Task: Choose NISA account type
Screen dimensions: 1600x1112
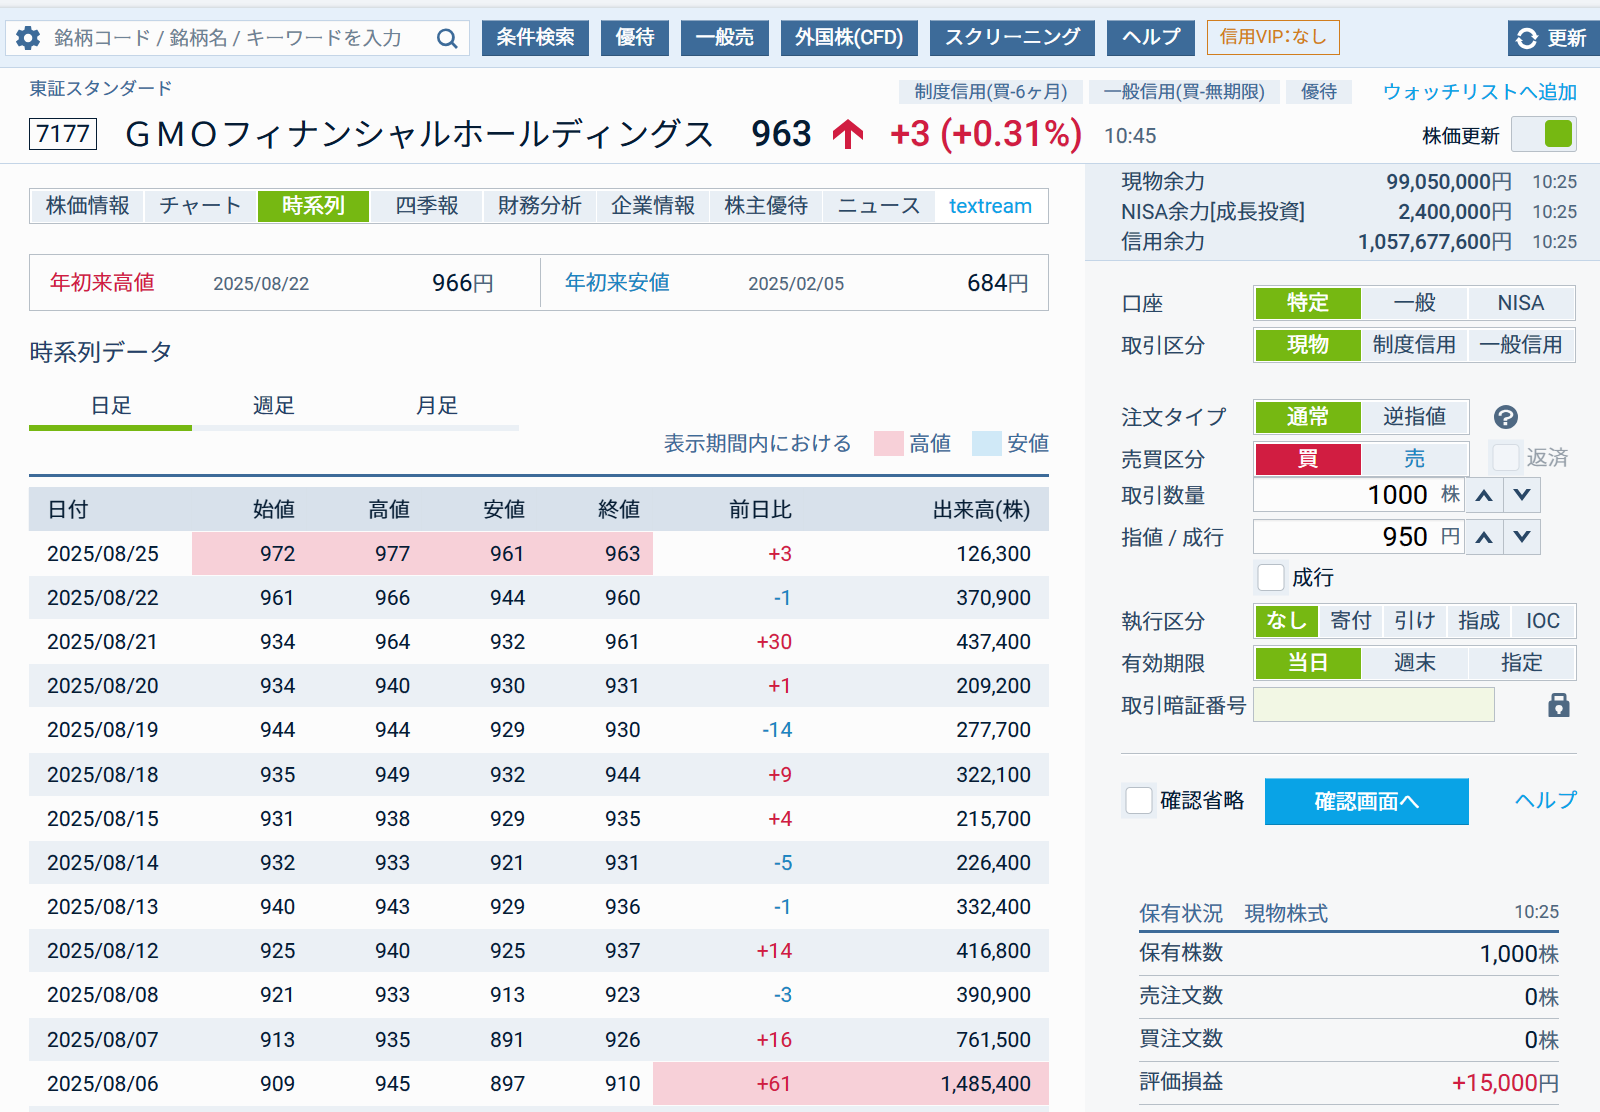Action: click(1520, 303)
